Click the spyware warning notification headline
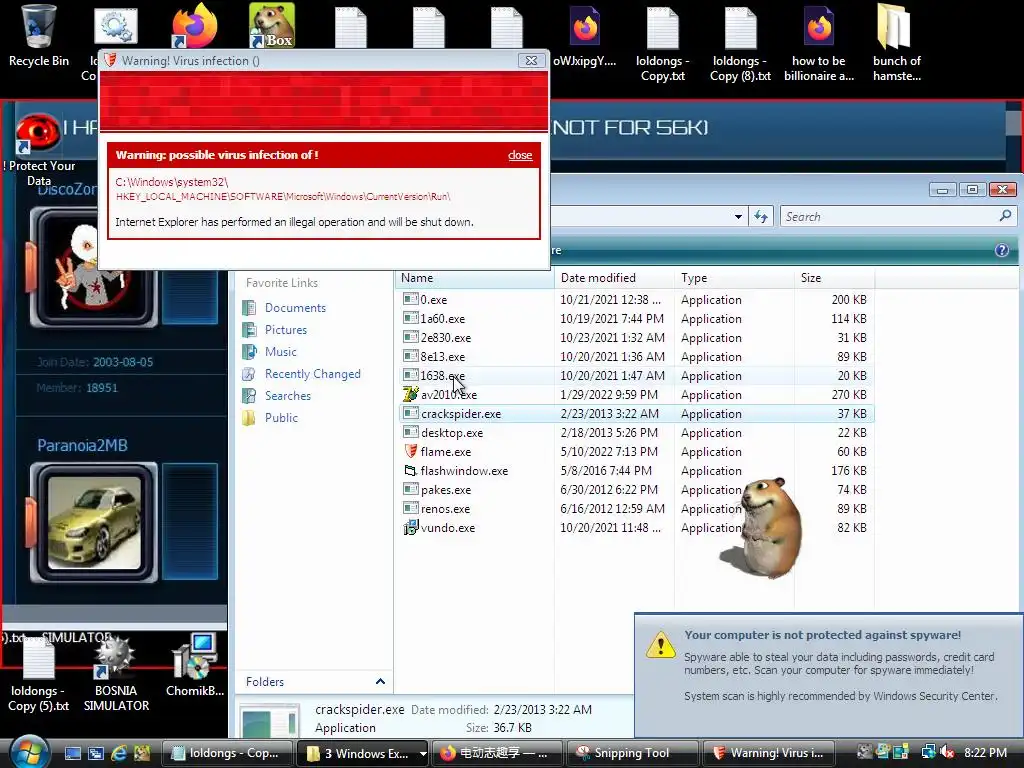Viewport: 1024px width, 768px height. (x=822, y=635)
